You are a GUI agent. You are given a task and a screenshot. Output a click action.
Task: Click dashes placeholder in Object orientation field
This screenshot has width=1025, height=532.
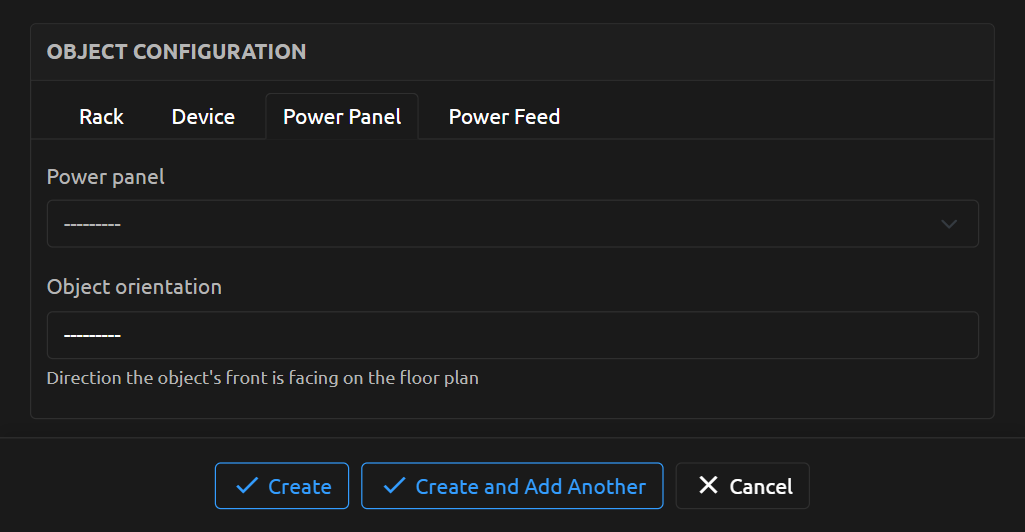pos(92,335)
